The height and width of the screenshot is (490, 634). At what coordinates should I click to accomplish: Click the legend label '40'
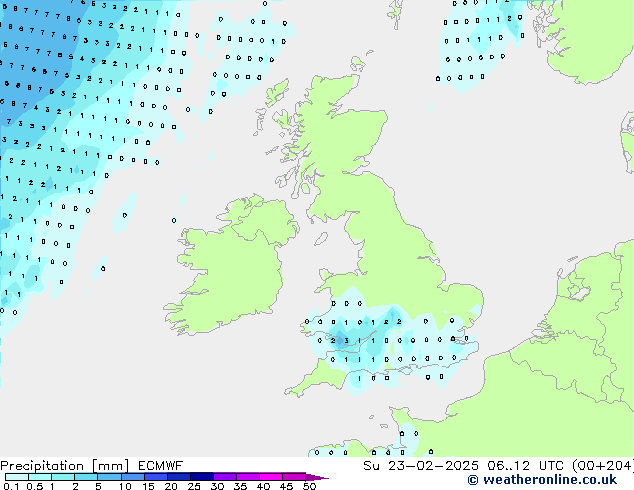[263, 486]
